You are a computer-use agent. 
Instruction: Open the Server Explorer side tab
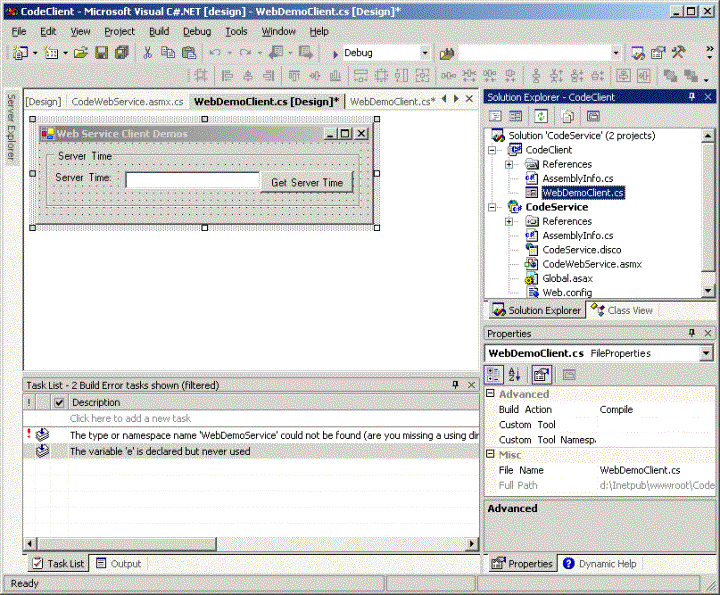(11, 127)
